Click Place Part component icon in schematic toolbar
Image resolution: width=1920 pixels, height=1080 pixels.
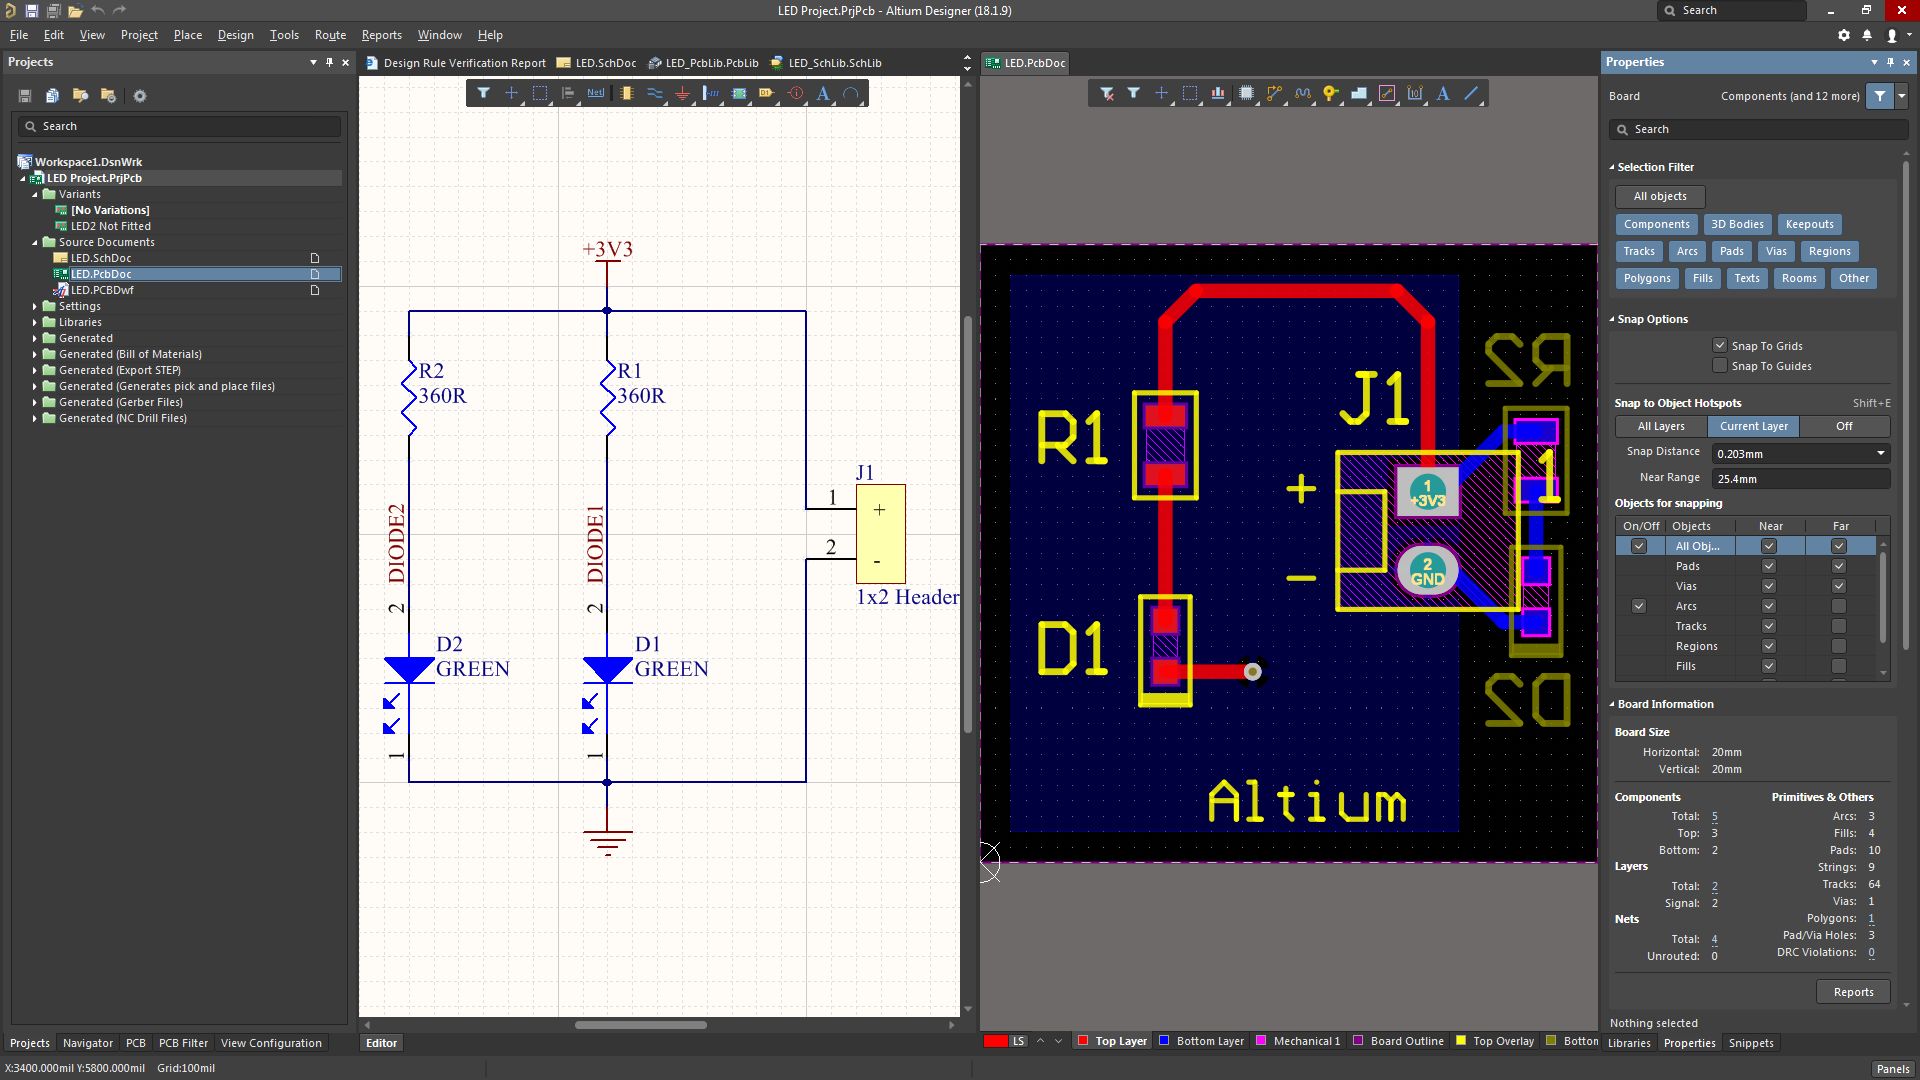coord(626,93)
